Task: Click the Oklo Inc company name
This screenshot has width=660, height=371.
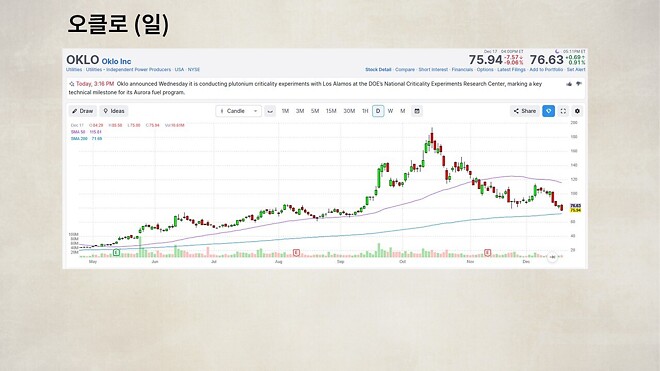Action: click(116, 61)
